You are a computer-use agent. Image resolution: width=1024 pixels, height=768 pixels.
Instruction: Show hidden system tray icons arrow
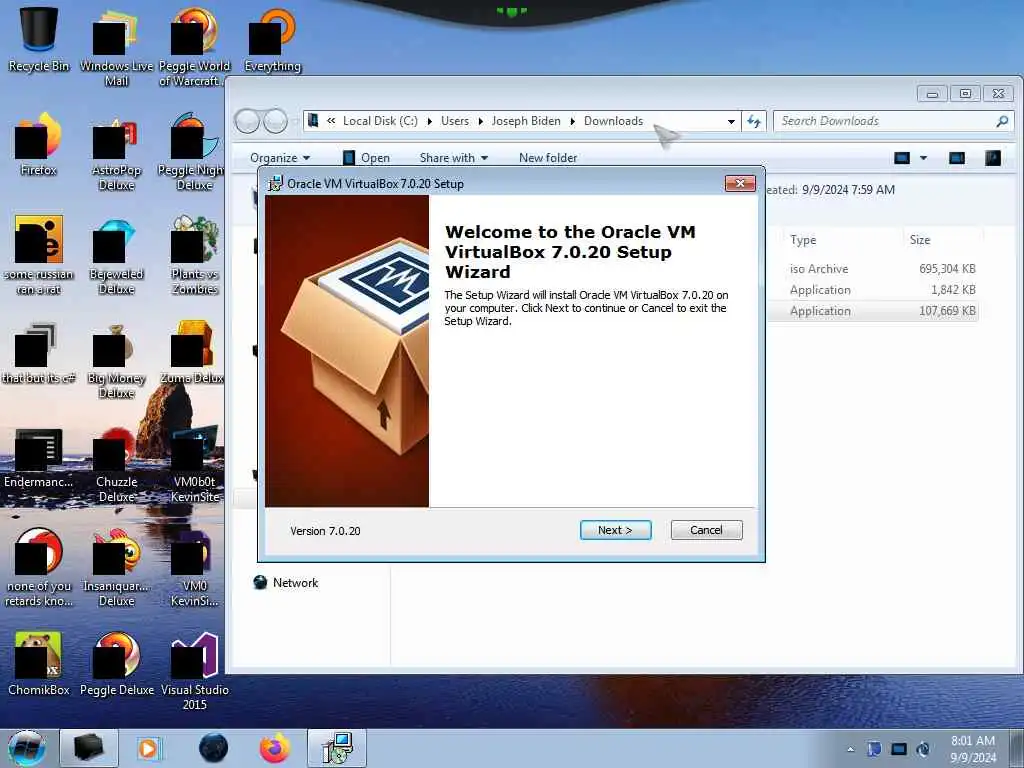tap(850, 749)
